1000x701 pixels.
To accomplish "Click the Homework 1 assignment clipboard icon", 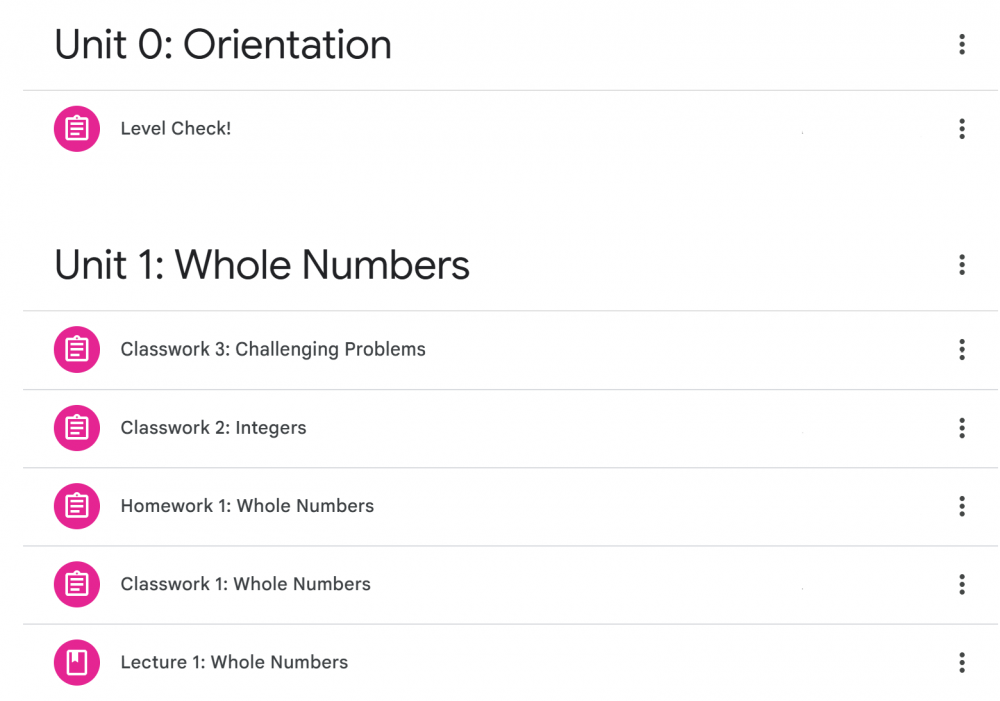I will coord(77,506).
